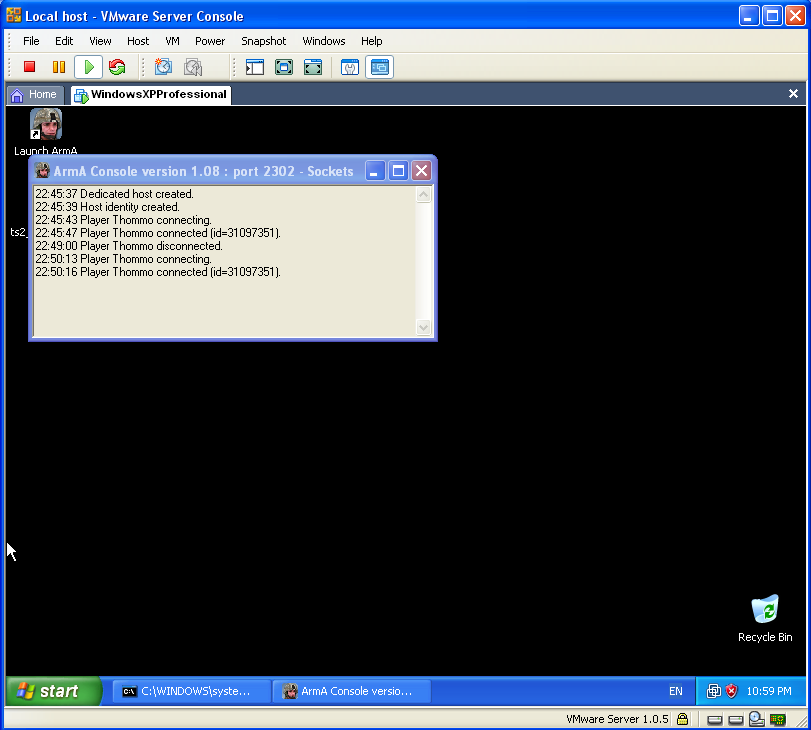Screen dimensions: 811x730
Task: Open the red security shield tray icon
Action: (731, 691)
